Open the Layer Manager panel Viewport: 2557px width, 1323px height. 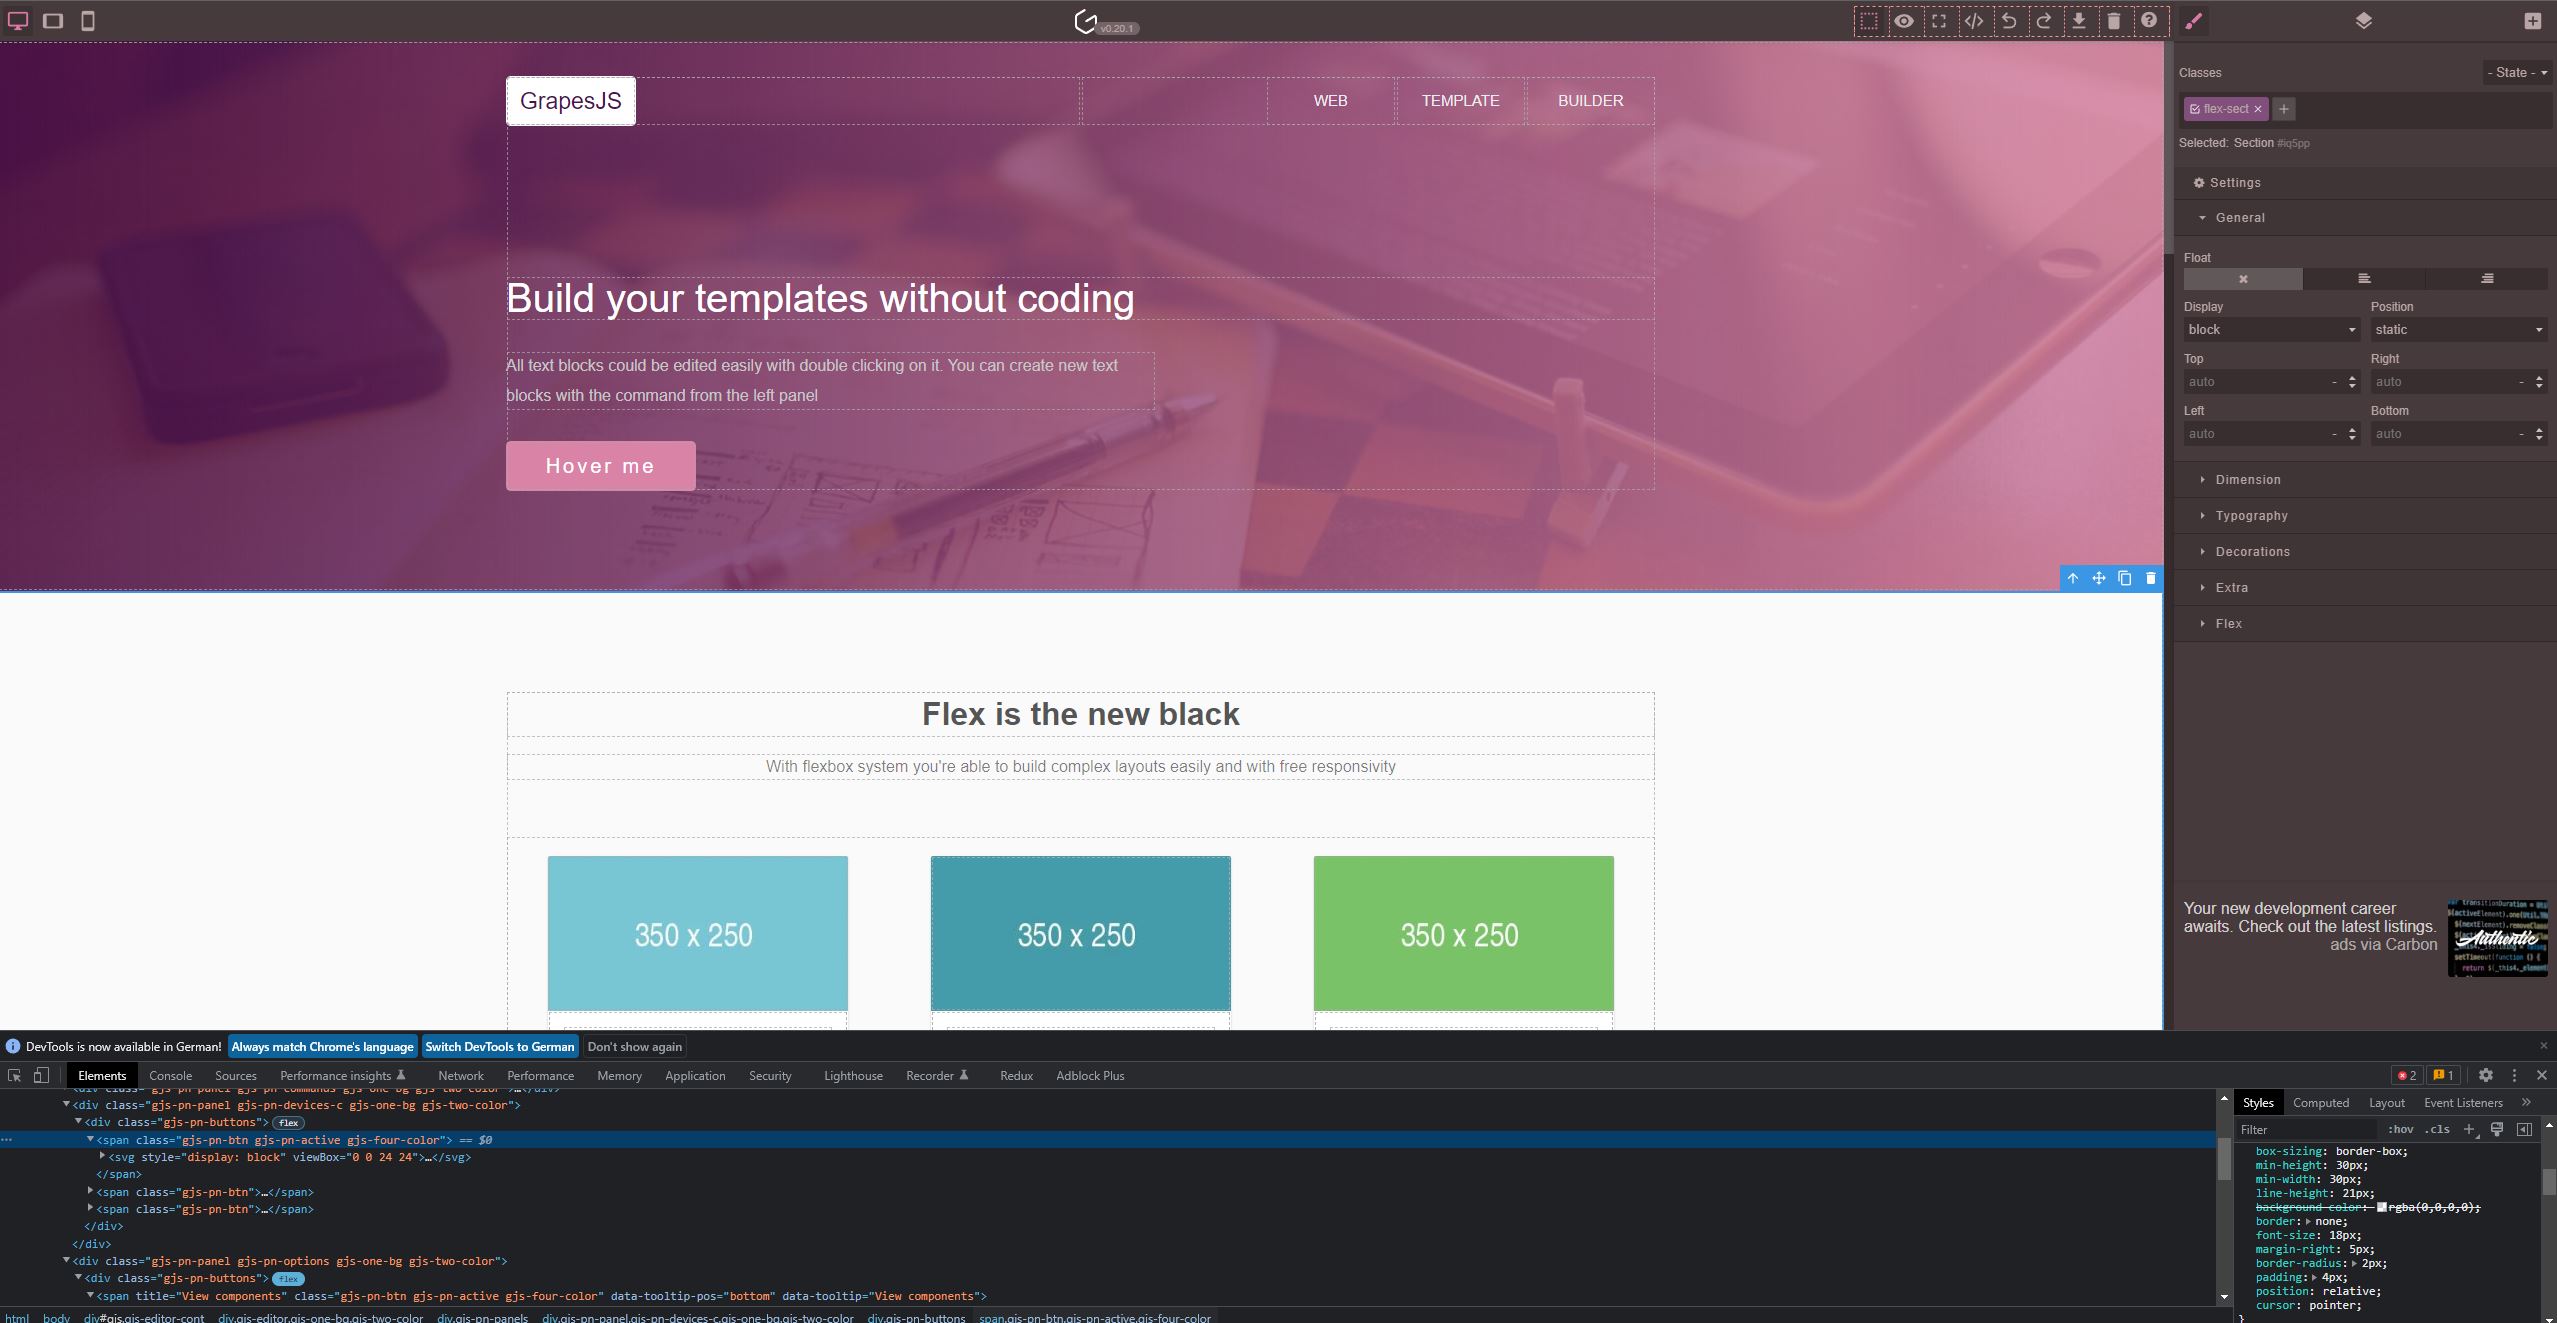2362,20
